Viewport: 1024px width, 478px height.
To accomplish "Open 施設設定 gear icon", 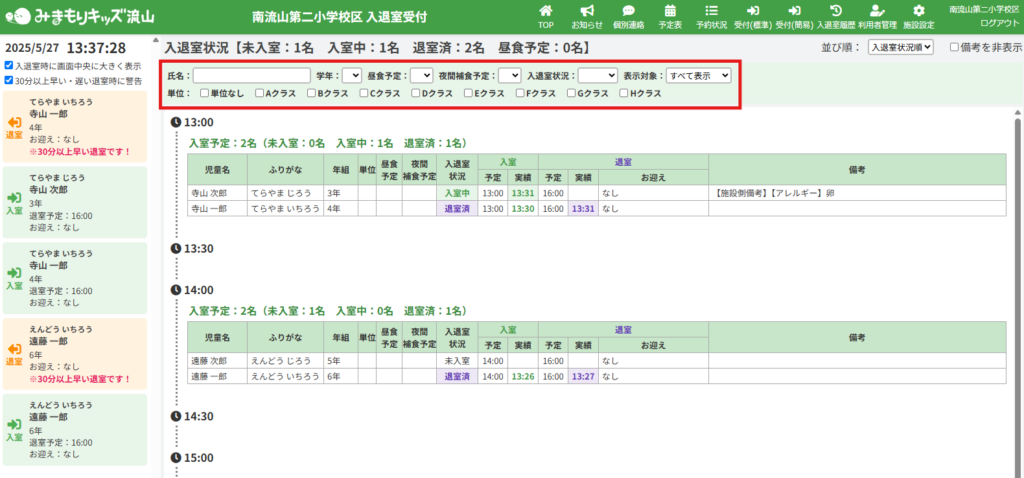I will [x=919, y=11].
